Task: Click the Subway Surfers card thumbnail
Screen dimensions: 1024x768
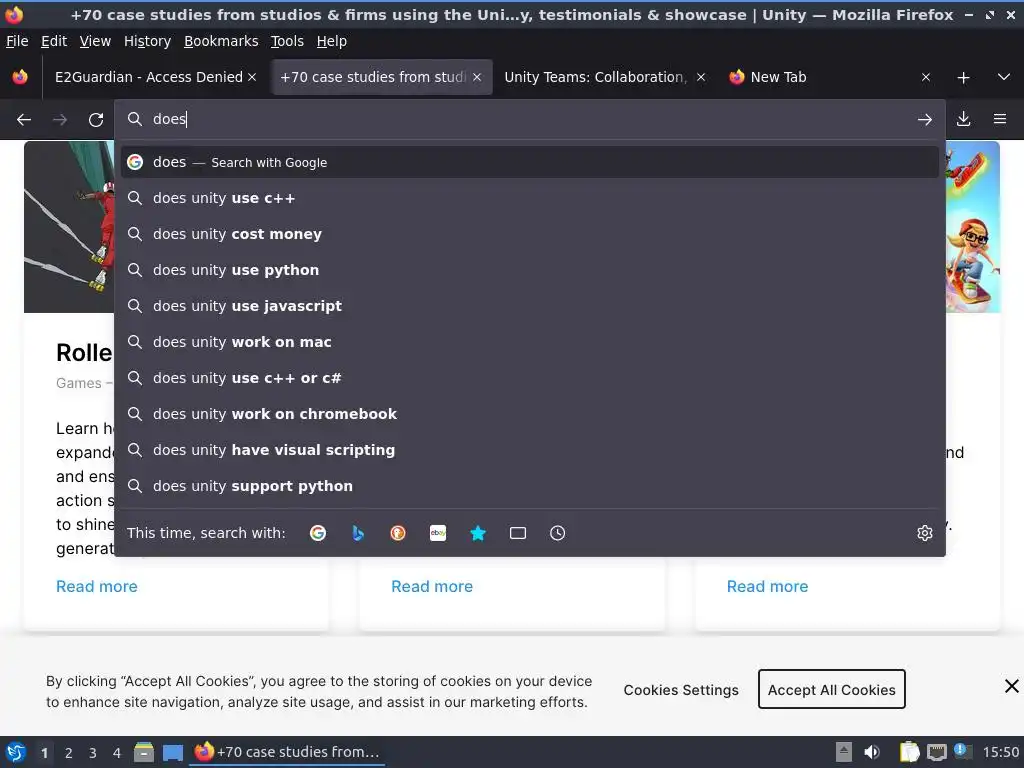Action: 973,227
